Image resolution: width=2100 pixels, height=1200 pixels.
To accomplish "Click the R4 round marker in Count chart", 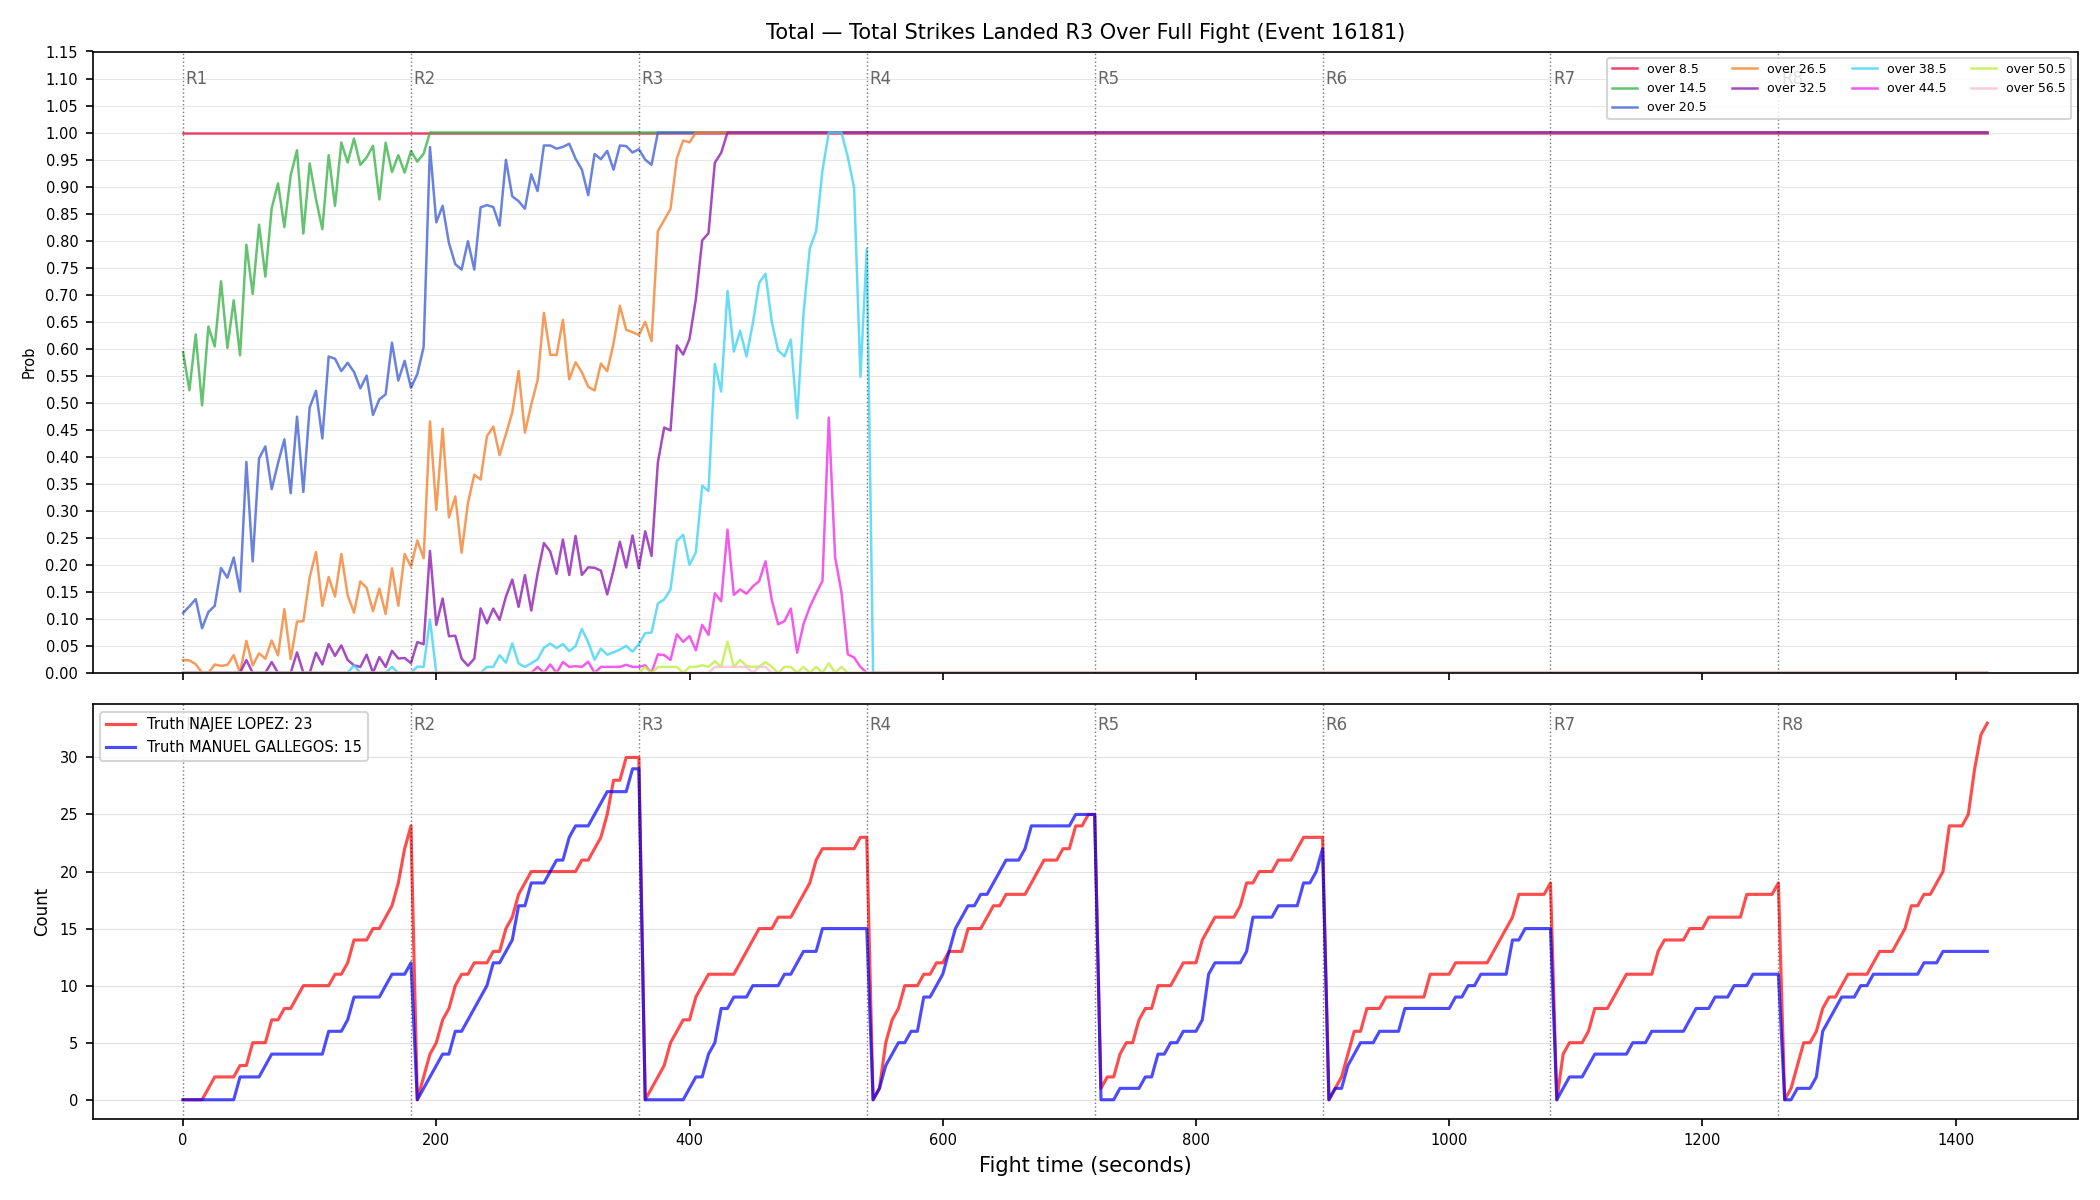I will (880, 724).
